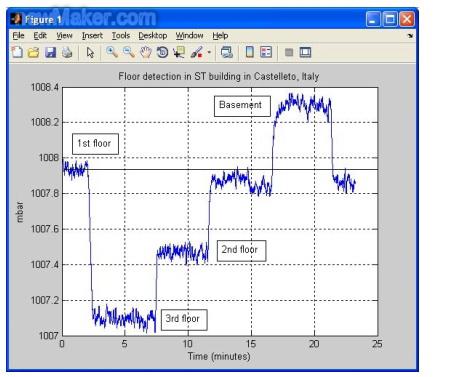Select the 3rd floor annotation box
450x377 pixels.
(184, 320)
